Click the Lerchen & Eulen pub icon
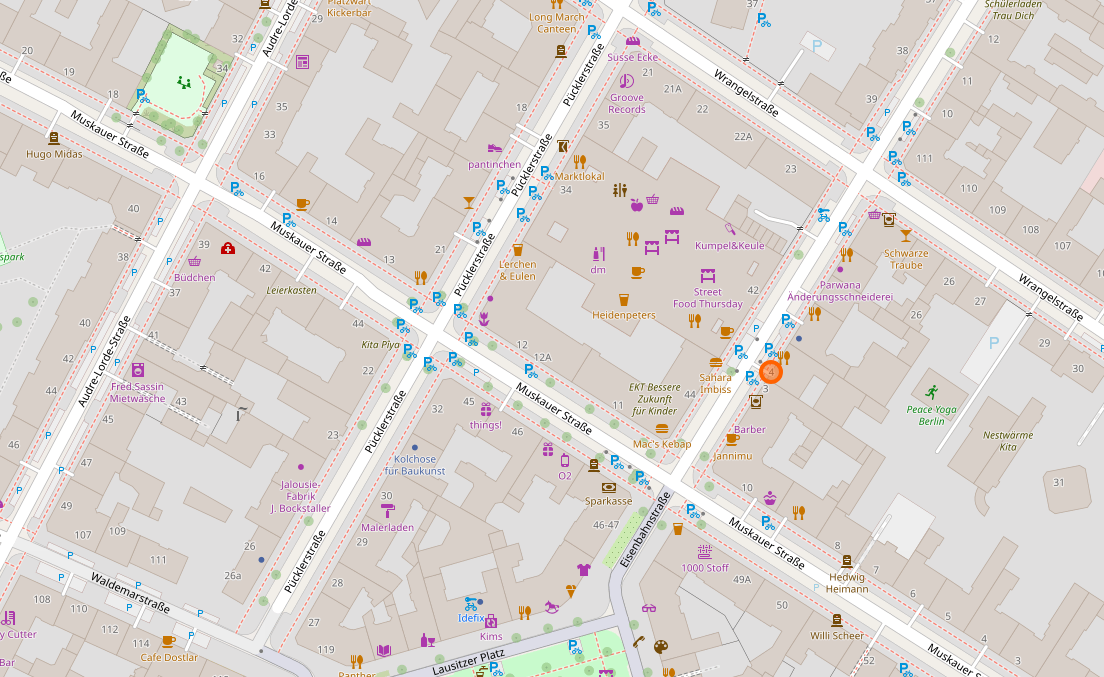The height and width of the screenshot is (677, 1104). pyautogui.click(x=518, y=250)
